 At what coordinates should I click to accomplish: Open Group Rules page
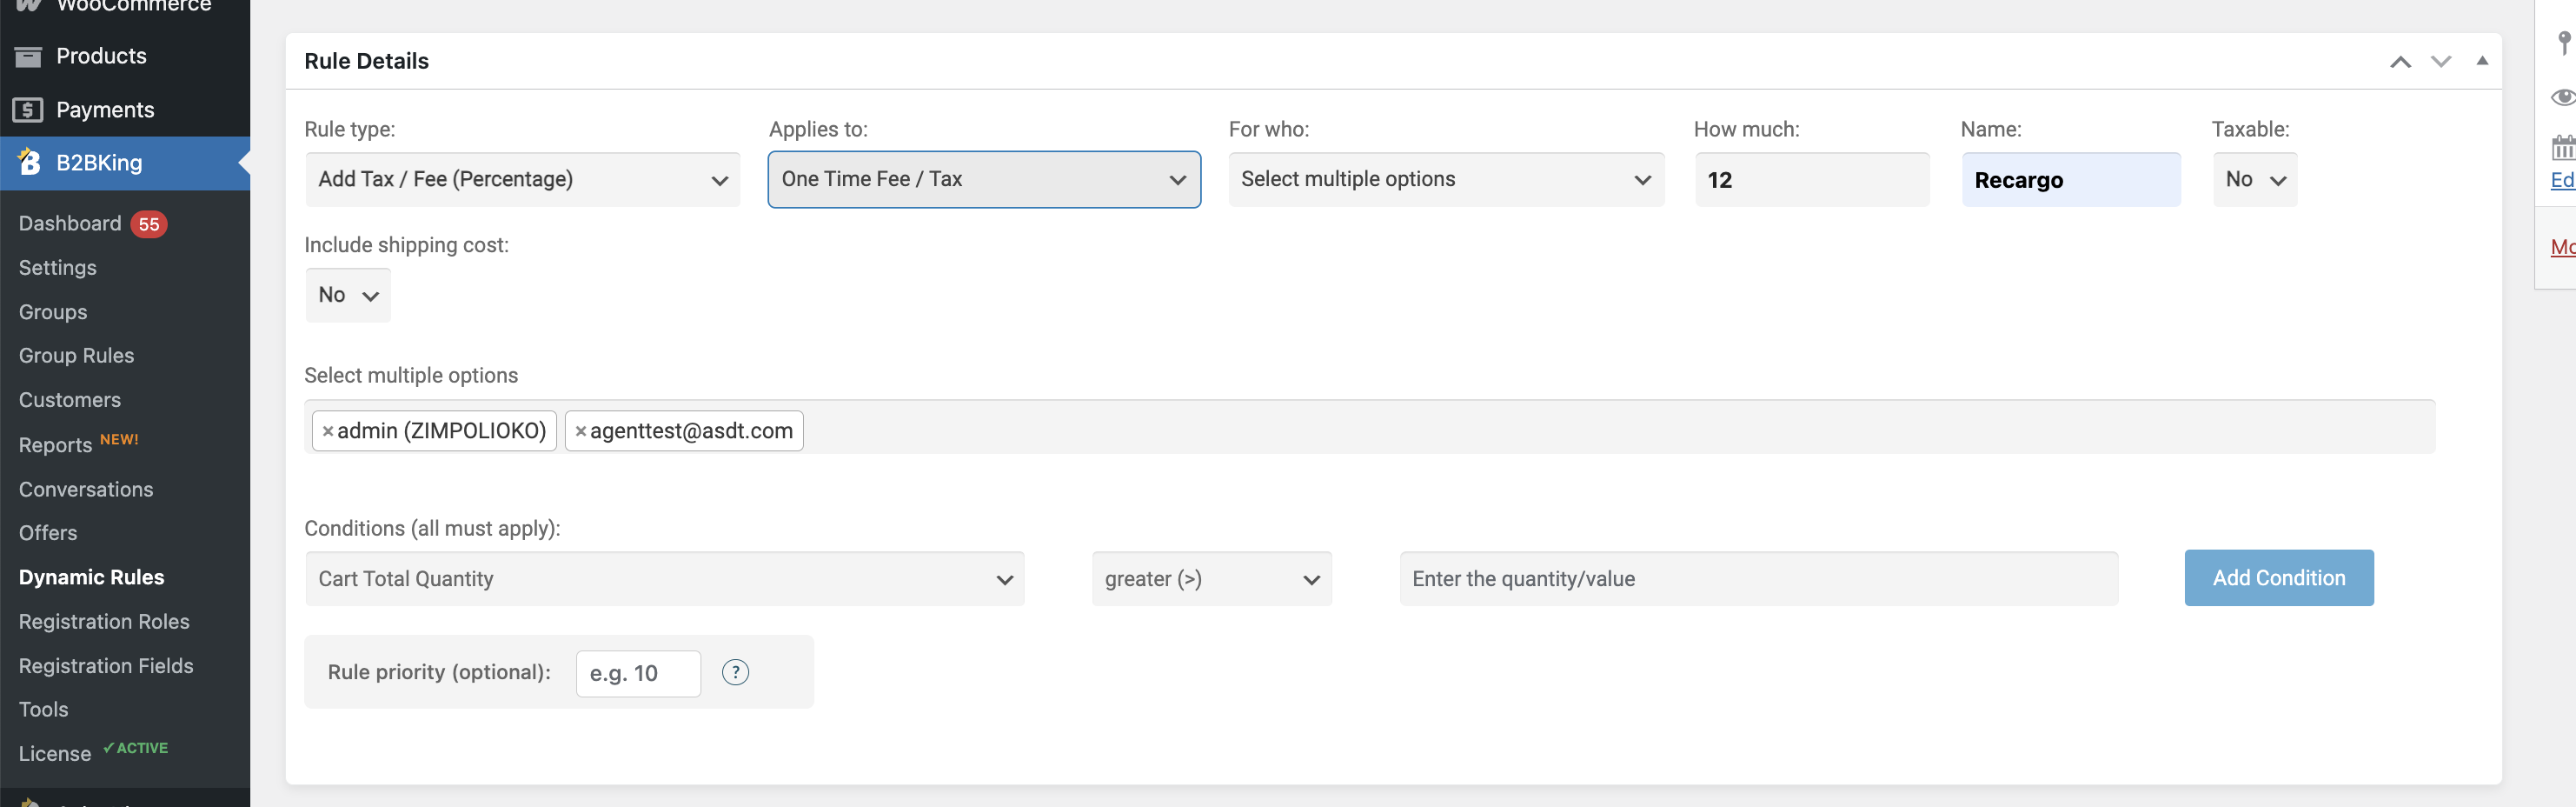[76, 356]
